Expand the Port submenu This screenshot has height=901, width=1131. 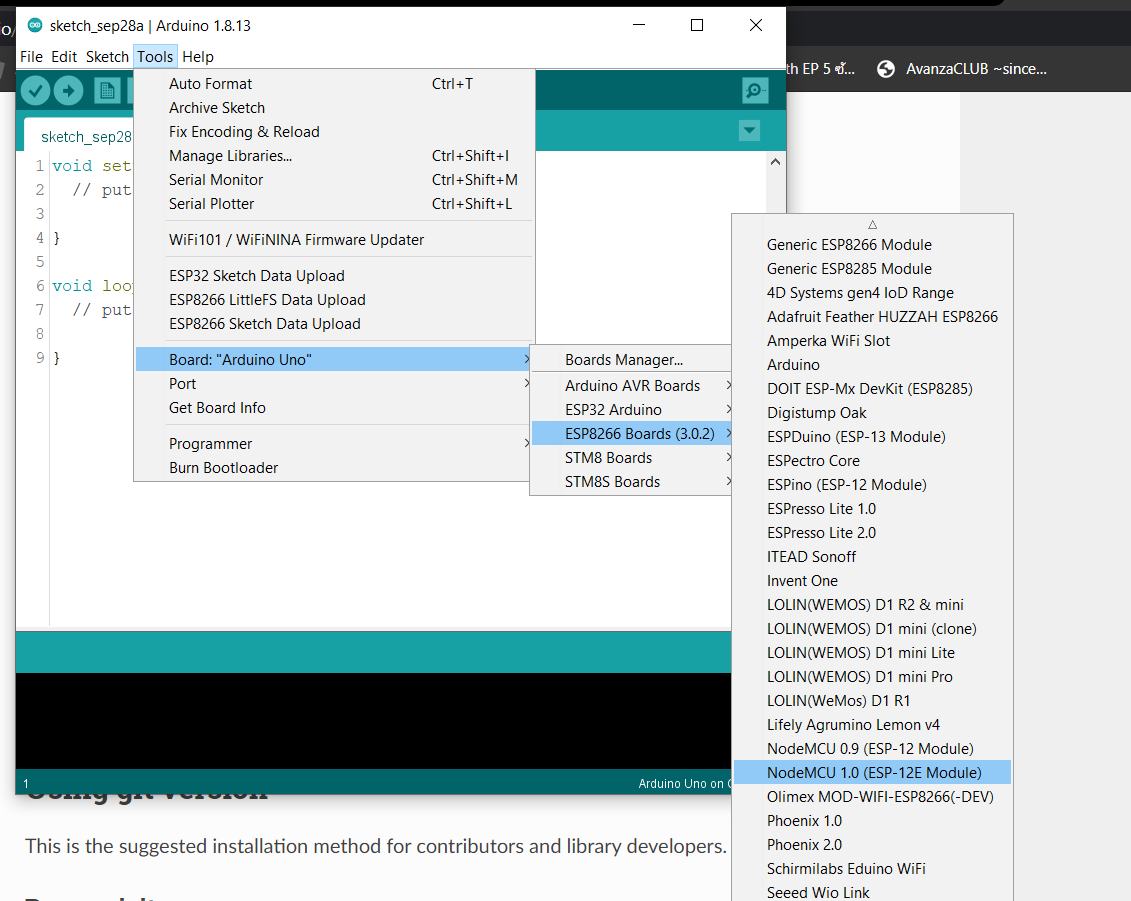335,384
